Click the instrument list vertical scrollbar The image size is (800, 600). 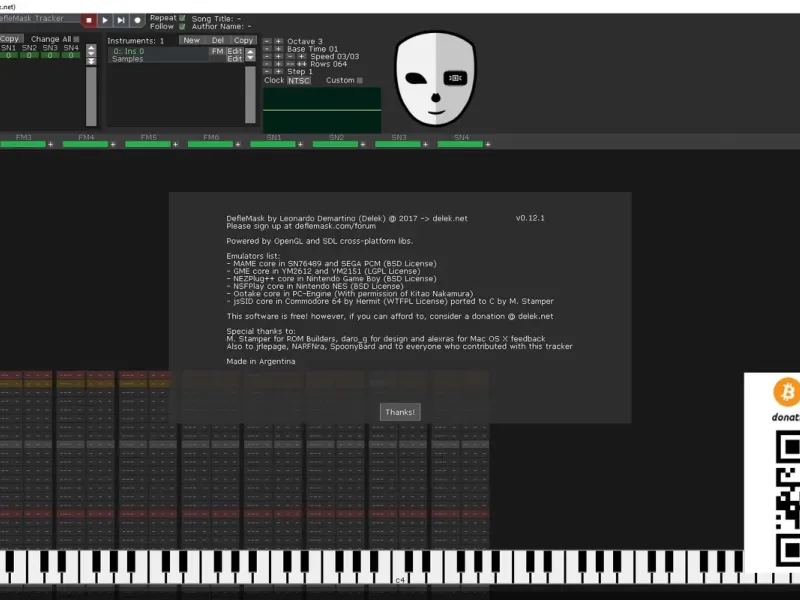click(x=250, y=94)
